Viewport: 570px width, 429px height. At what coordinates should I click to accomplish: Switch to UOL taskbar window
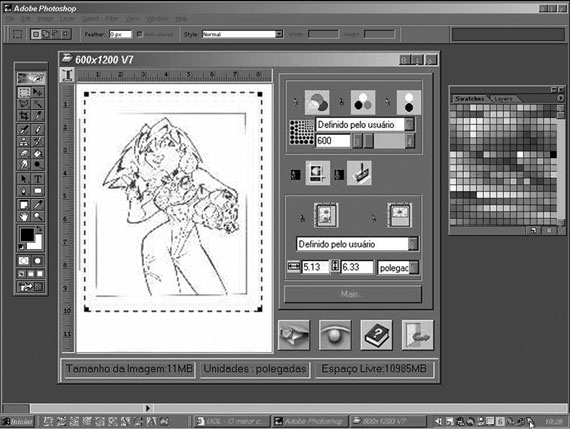tap(232, 422)
